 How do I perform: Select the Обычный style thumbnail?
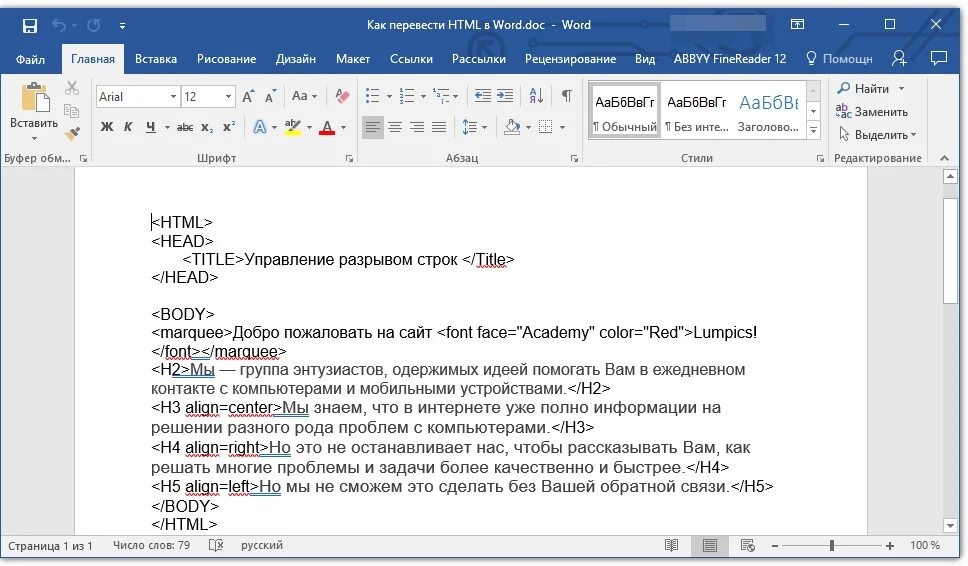tap(625, 111)
